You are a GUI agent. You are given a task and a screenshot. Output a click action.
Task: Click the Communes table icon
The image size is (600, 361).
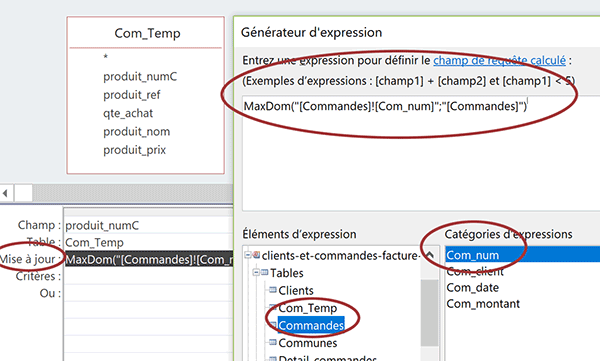tap(273, 342)
